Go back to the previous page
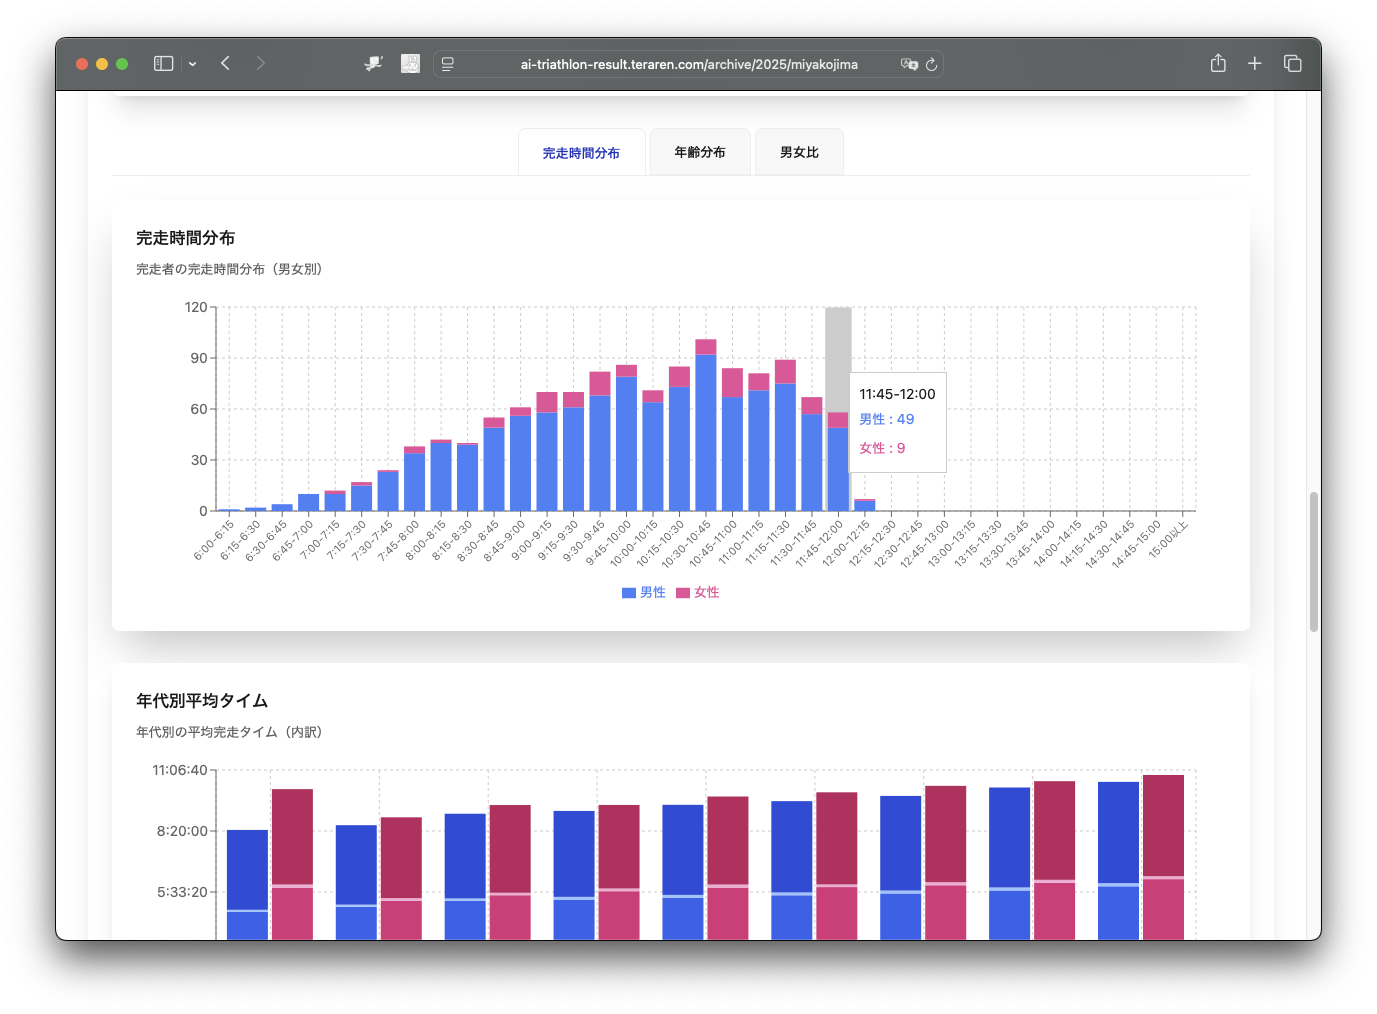The height and width of the screenshot is (1014, 1377). pos(226,64)
